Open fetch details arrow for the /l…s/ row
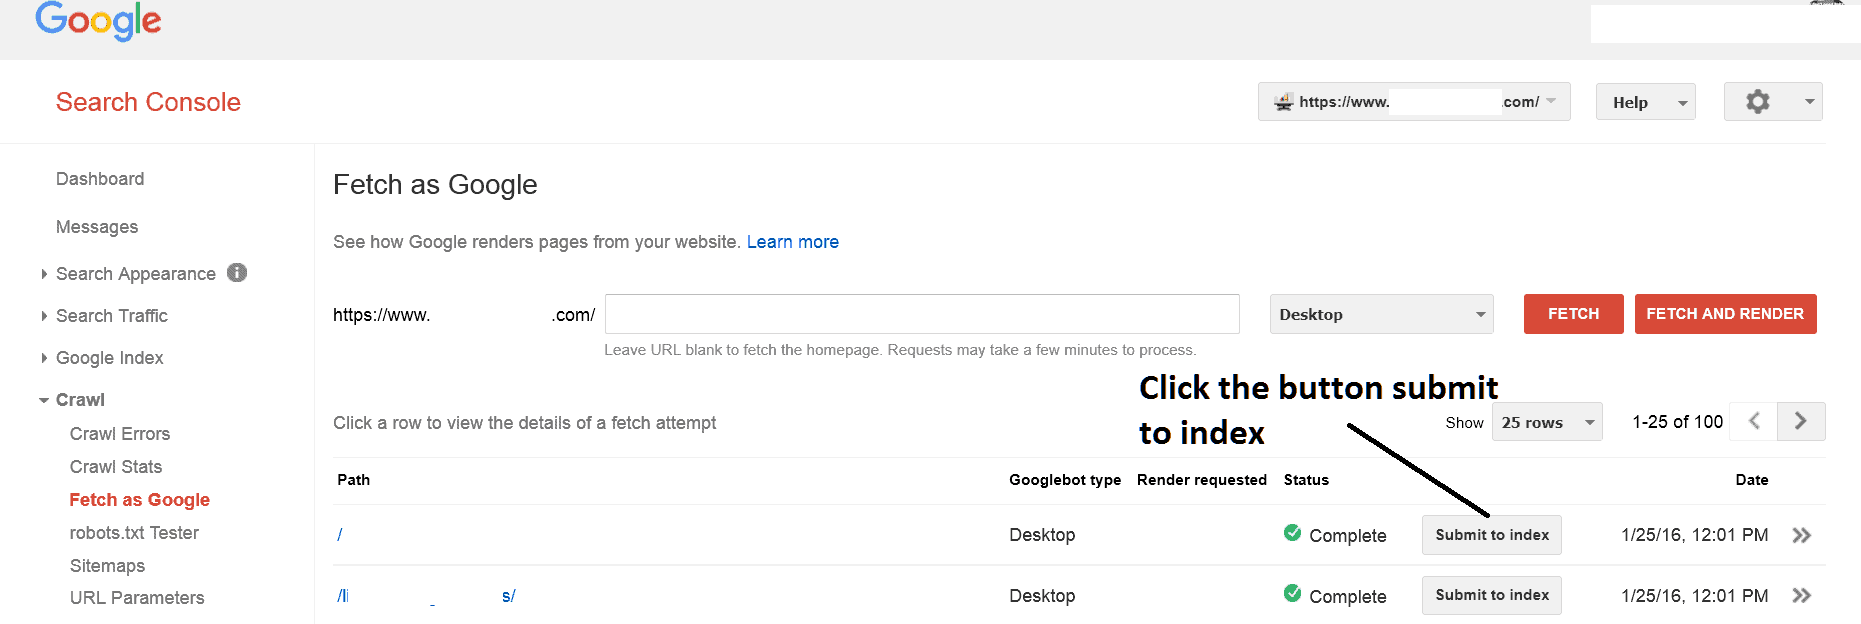 coord(1801,596)
